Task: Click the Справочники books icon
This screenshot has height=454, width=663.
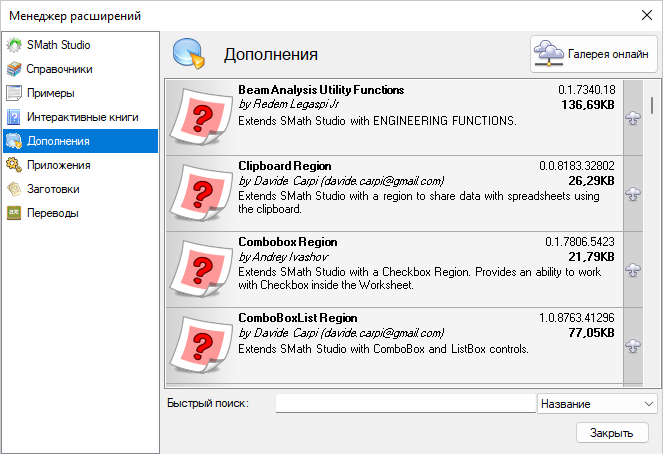Action: [14, 69]
